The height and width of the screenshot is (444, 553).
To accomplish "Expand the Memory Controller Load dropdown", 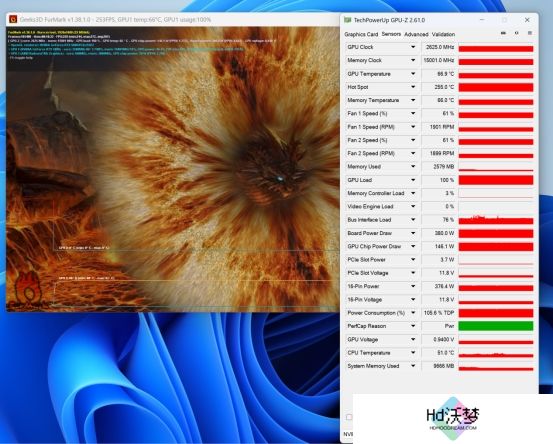I will pyautogui.click(x=413, y=193).
